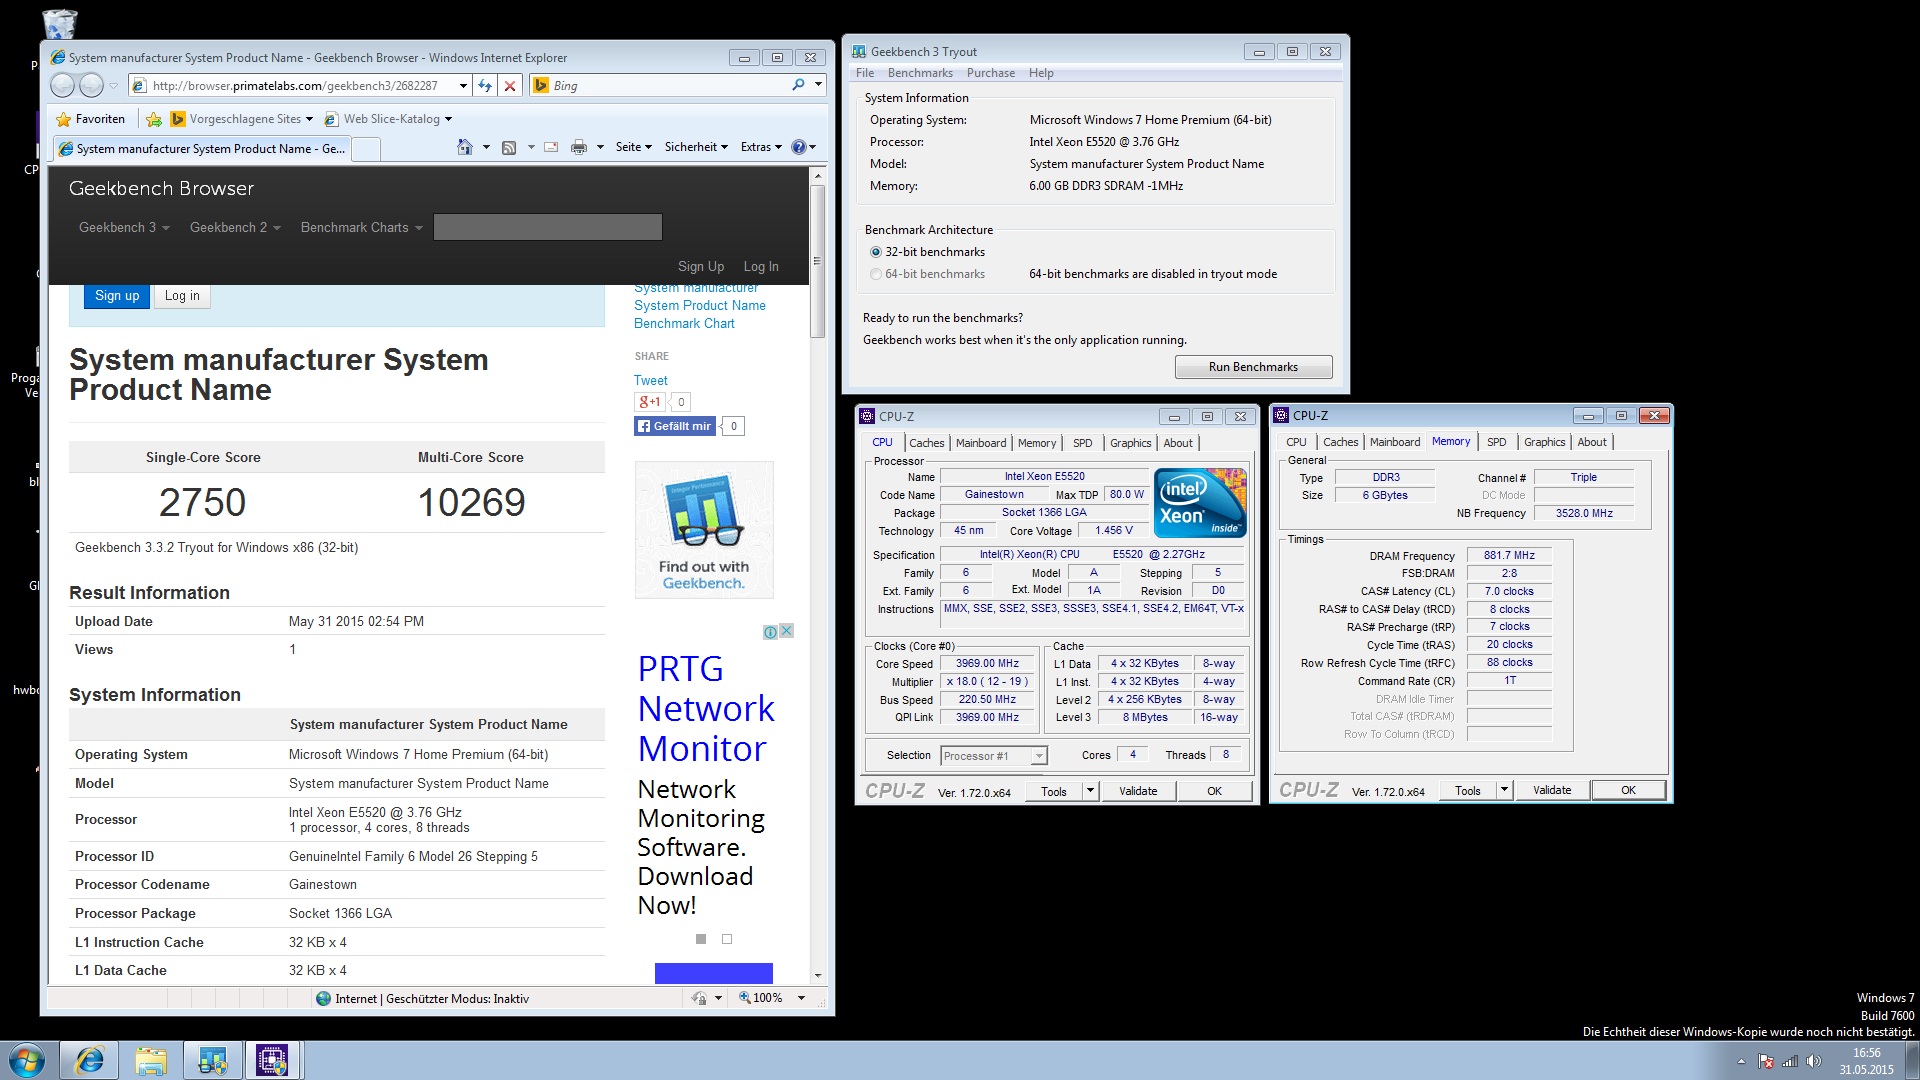The width and height of the screenshot is (1920, 1080).
Task: Open the Windows Start orb
Action: click(x=27, y=1060)
